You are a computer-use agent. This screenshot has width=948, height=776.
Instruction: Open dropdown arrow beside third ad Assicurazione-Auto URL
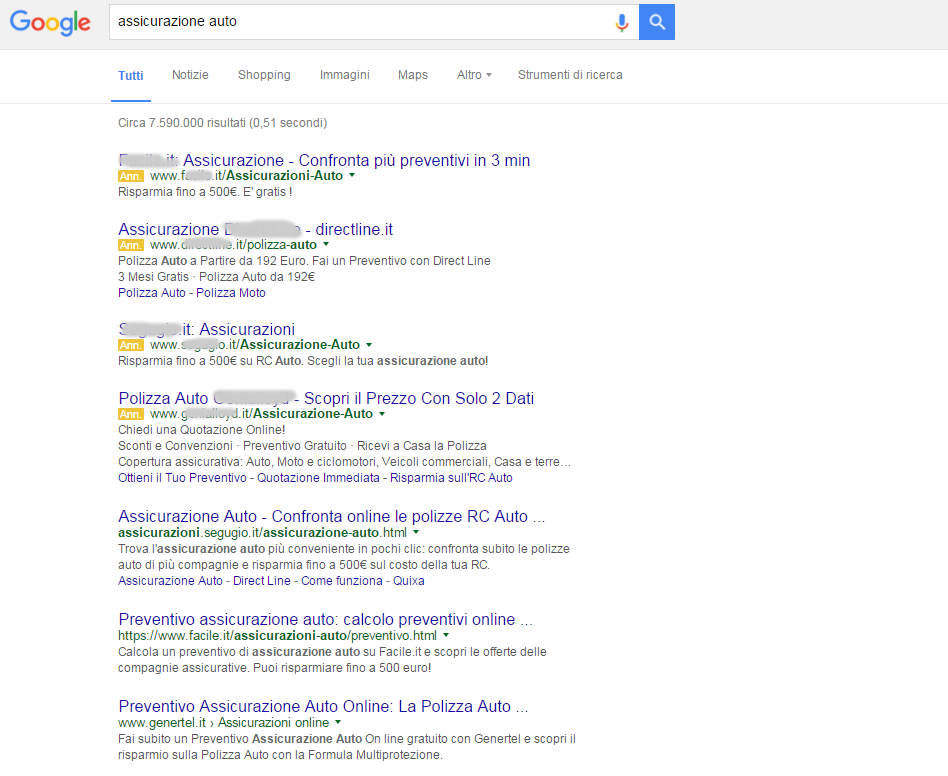pyautogui.click(x=369, y=345)
